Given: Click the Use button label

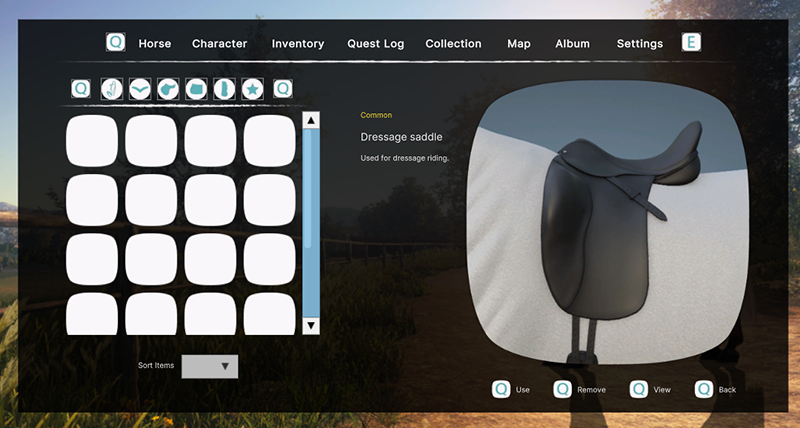Looking at the screenshot, I should 522,390.
